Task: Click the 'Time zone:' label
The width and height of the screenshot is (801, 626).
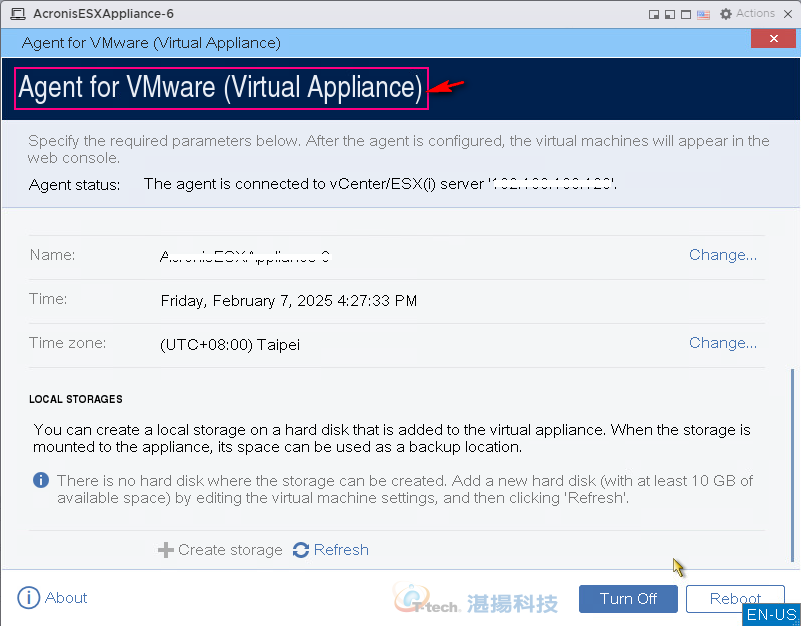Action: point(67,342)
